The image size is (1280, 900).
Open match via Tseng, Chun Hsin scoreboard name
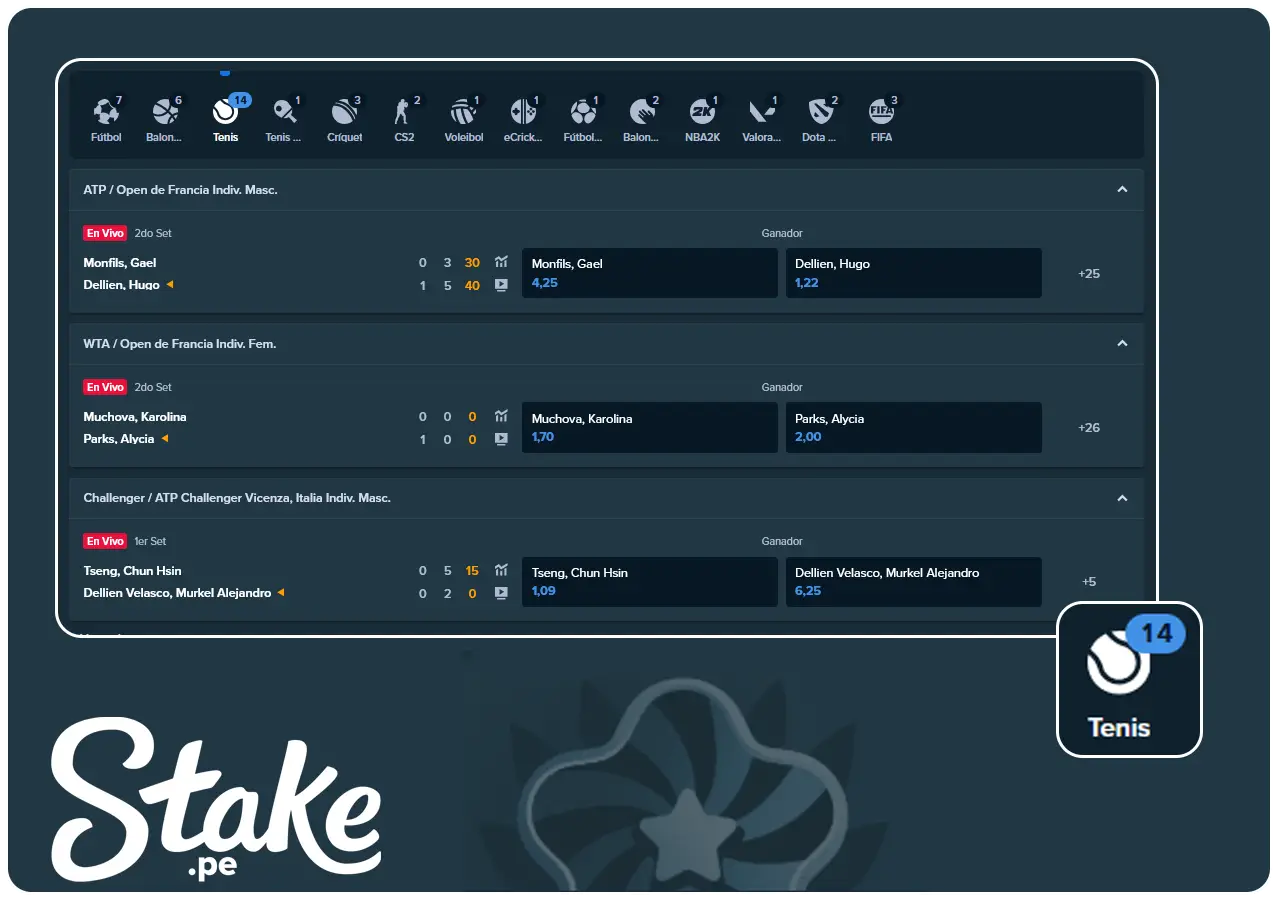133,571
